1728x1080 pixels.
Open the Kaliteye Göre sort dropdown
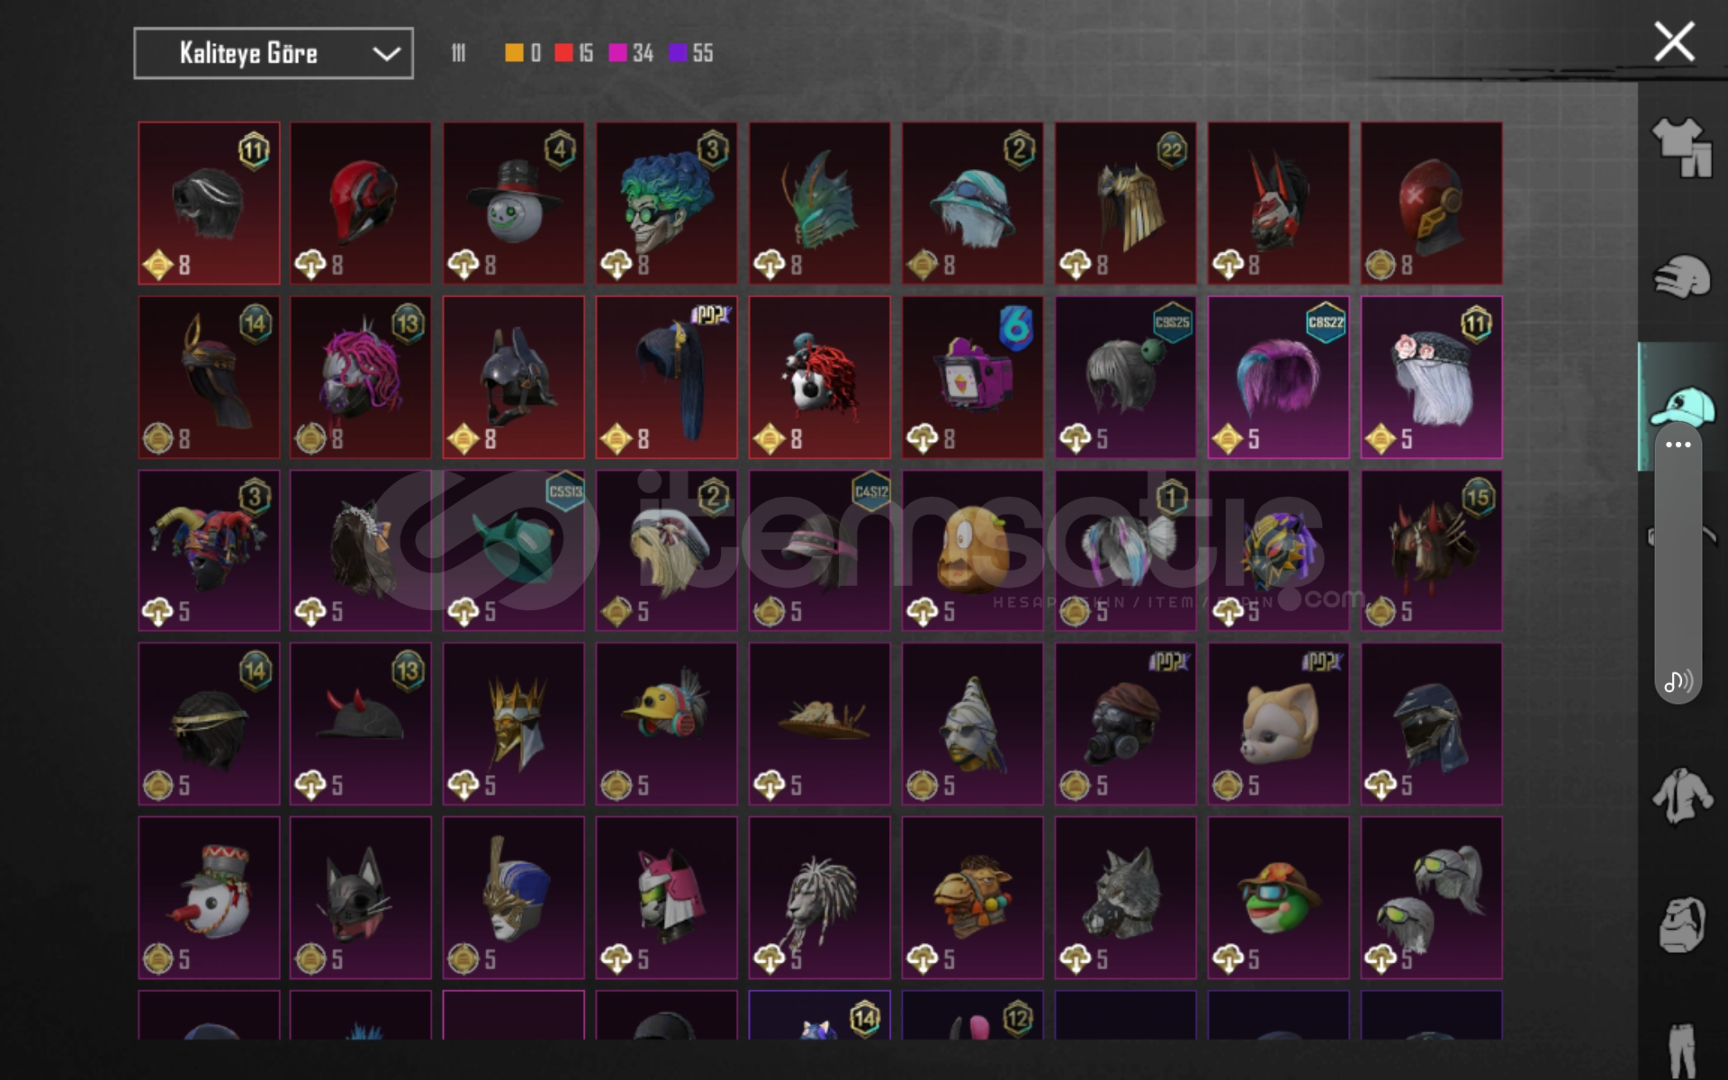[x=273, y=53]
